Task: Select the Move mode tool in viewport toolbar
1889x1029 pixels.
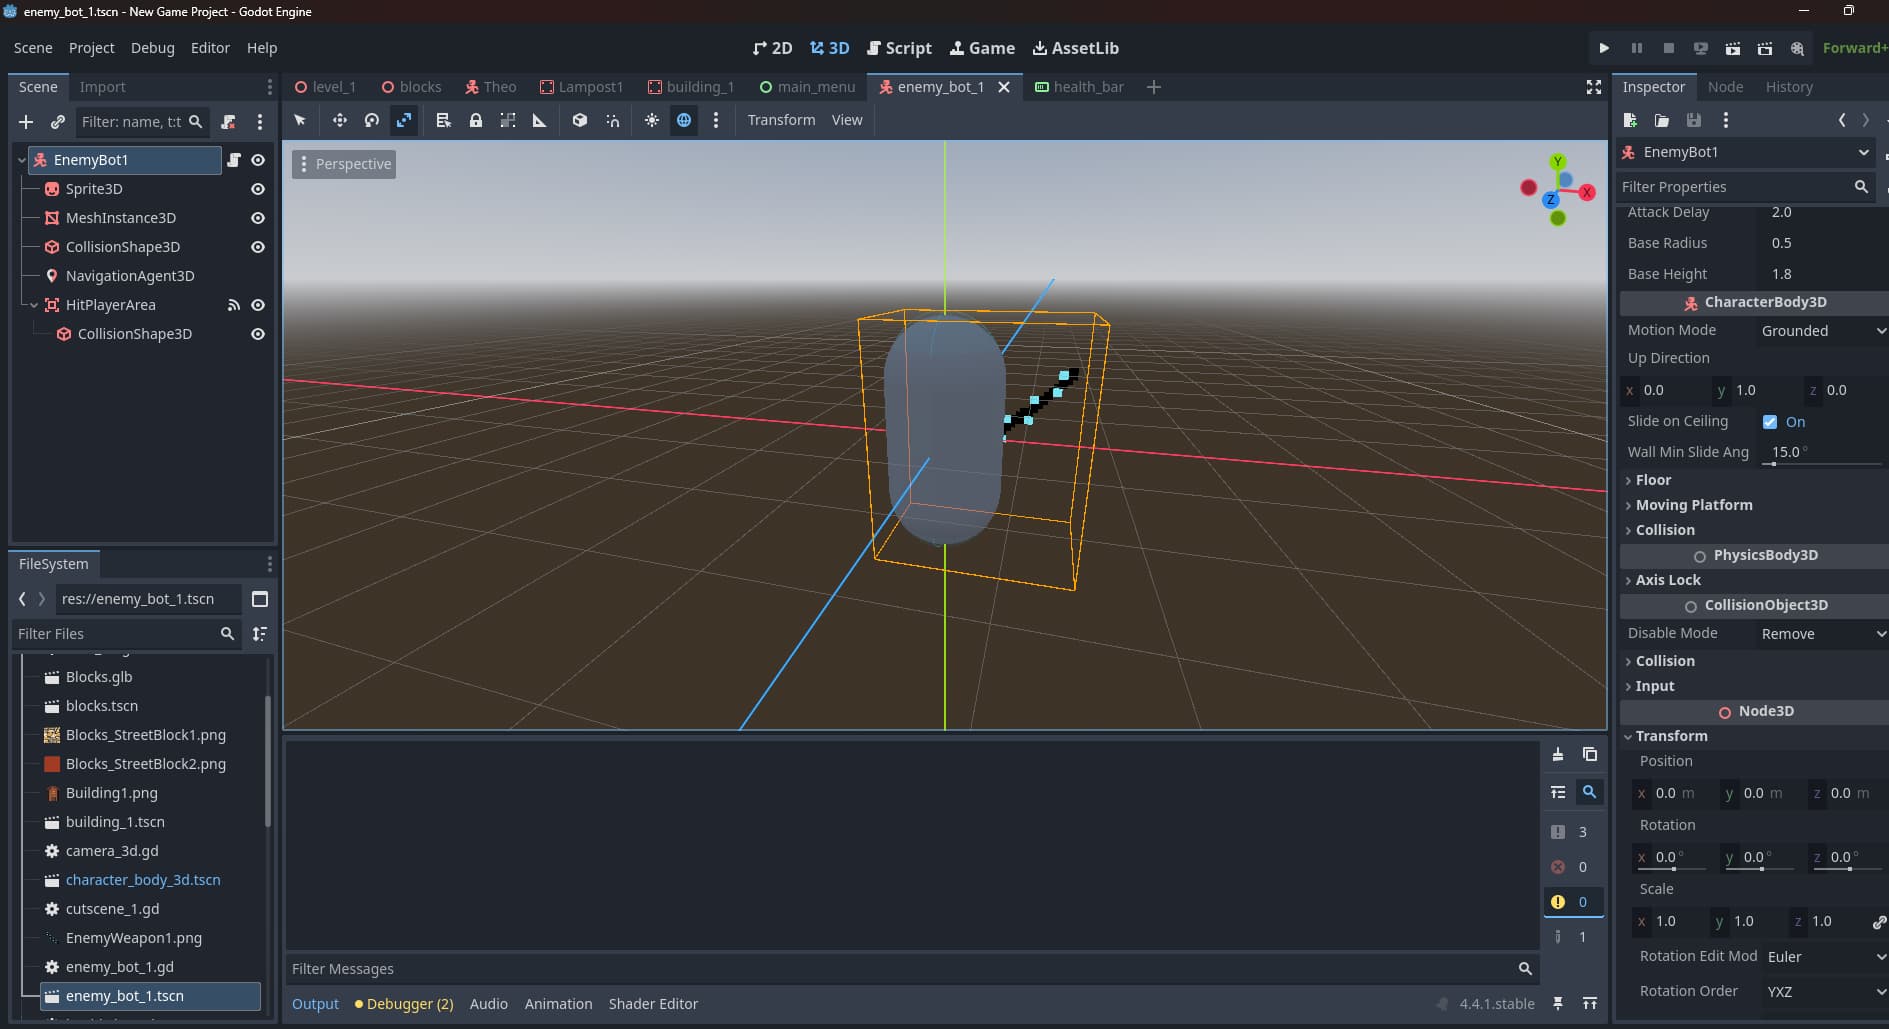Action: click(340, 120)
